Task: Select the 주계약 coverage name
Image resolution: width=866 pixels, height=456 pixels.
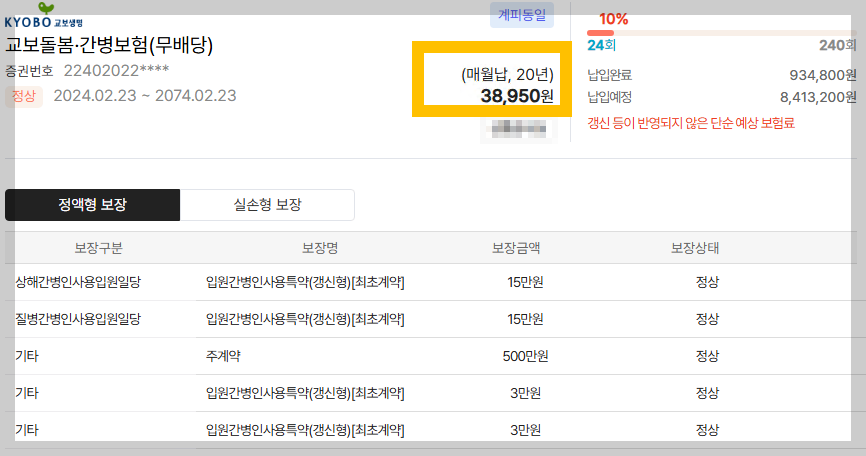Action: tap(223, 356)
